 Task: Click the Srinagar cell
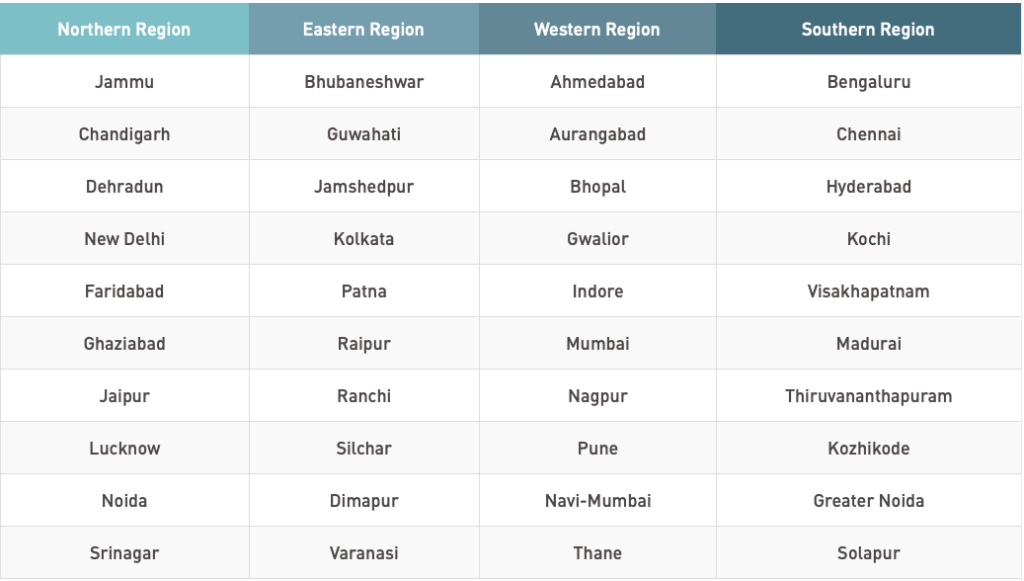[x=124, y=553]
